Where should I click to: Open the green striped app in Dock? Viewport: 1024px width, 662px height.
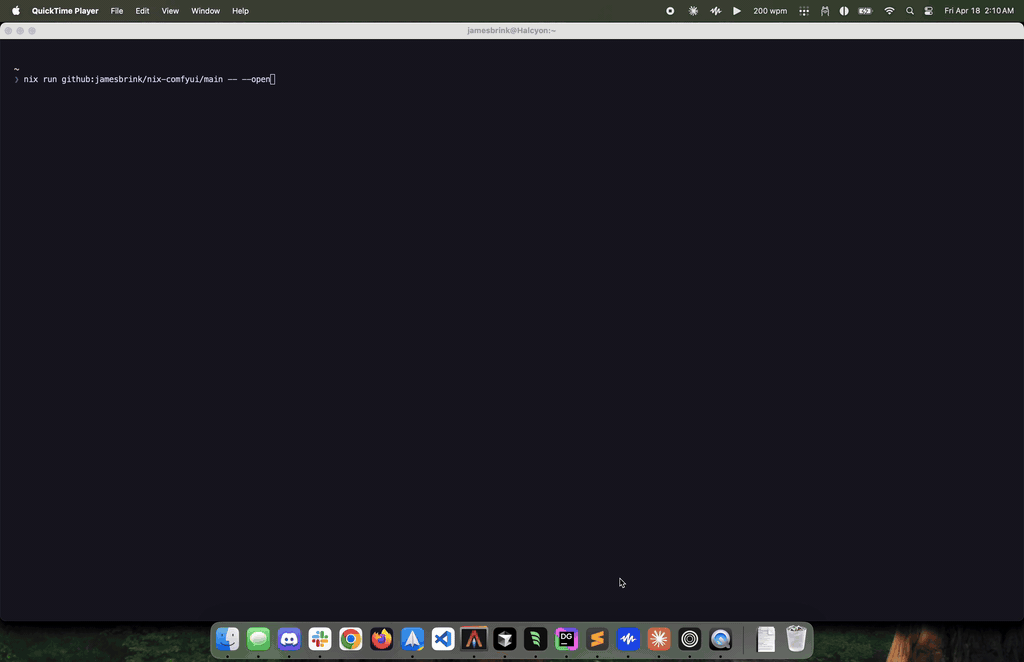(536, 639)
